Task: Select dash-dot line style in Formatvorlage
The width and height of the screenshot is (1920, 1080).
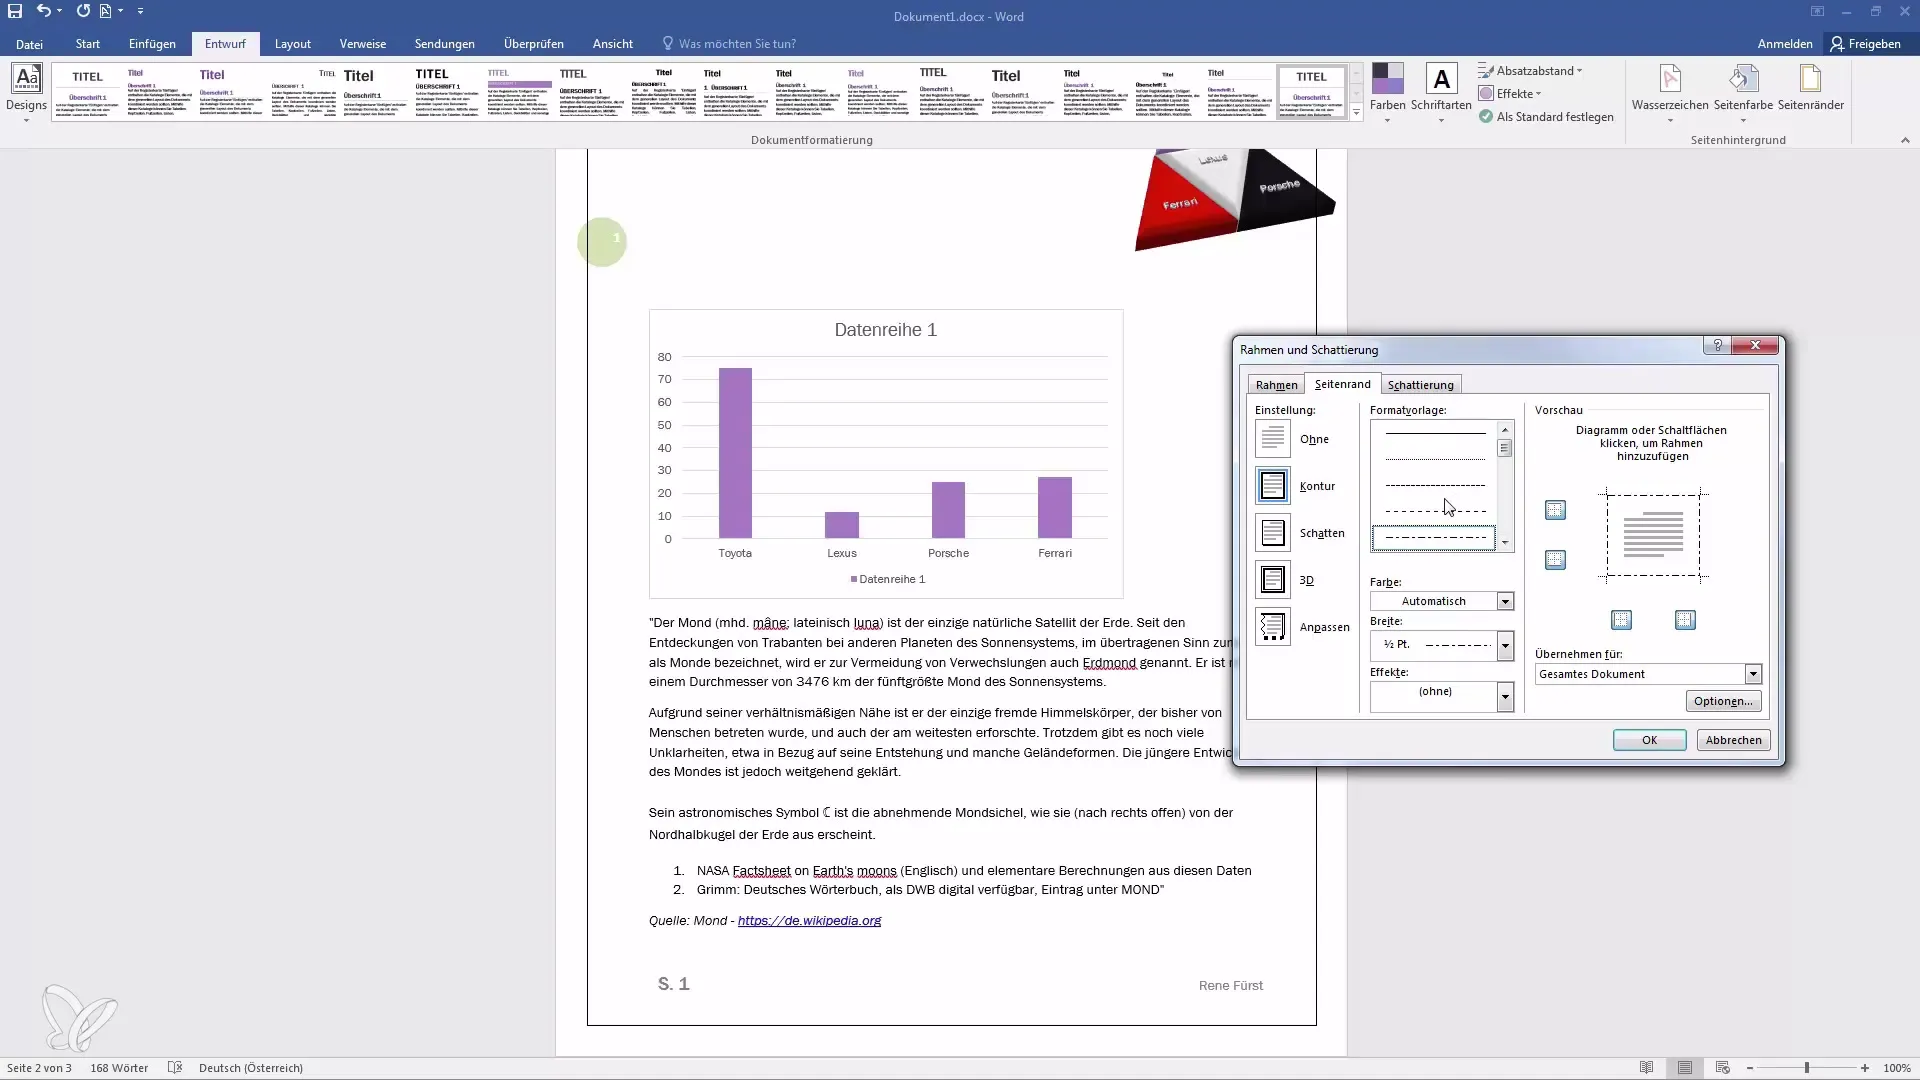Action: coord(1434,538)
